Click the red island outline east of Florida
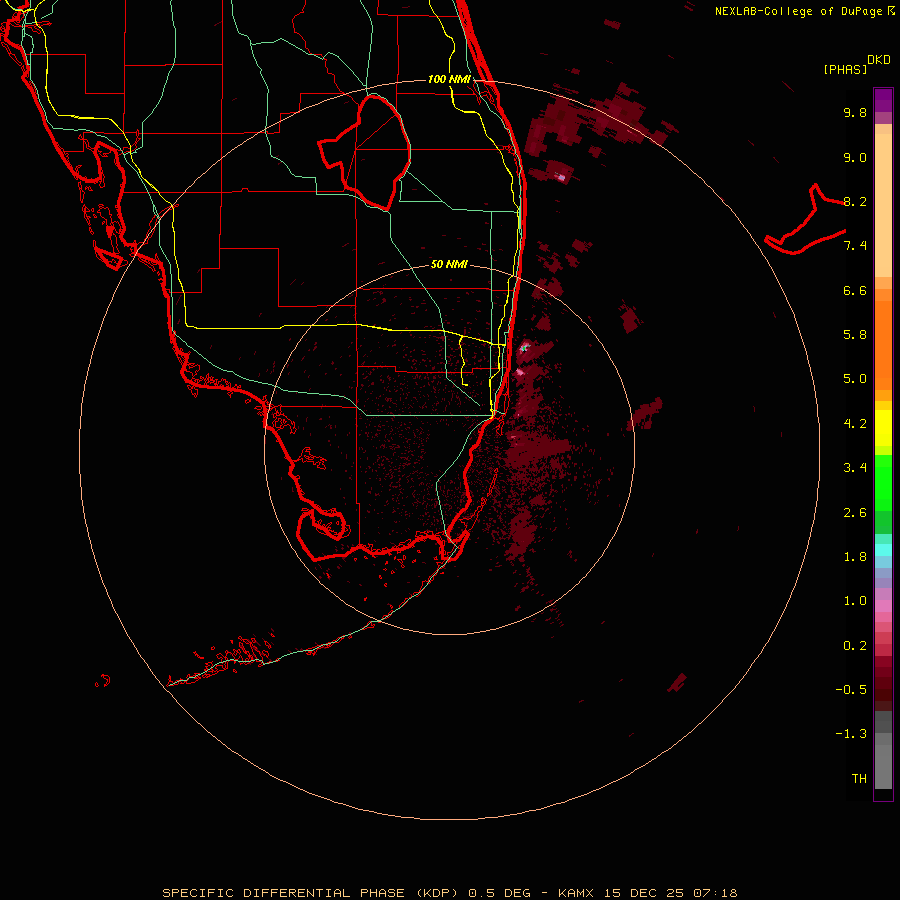The width and height of the screenshot is (900, 900). click(x=805, y=221)
